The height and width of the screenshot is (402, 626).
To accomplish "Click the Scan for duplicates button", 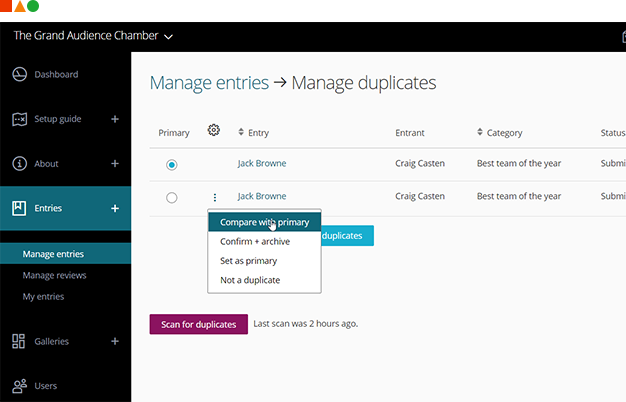I will (198, 324).
